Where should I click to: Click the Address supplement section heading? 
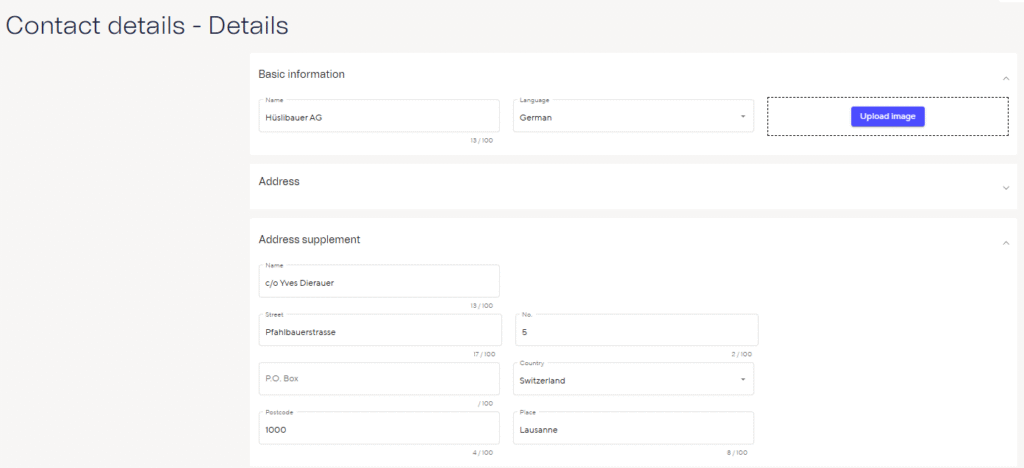click(309, 240)
